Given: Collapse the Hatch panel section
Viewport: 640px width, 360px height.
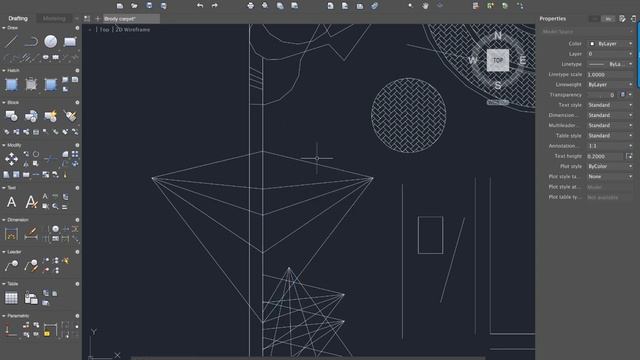Looking at the screenshot, I should point(4,71).
